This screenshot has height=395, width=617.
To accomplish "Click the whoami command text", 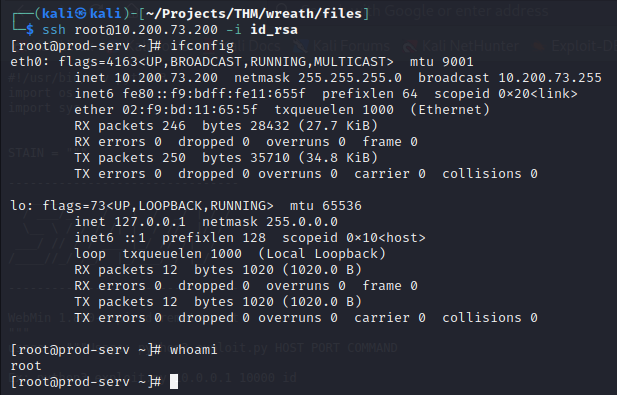I will (193, 350).
